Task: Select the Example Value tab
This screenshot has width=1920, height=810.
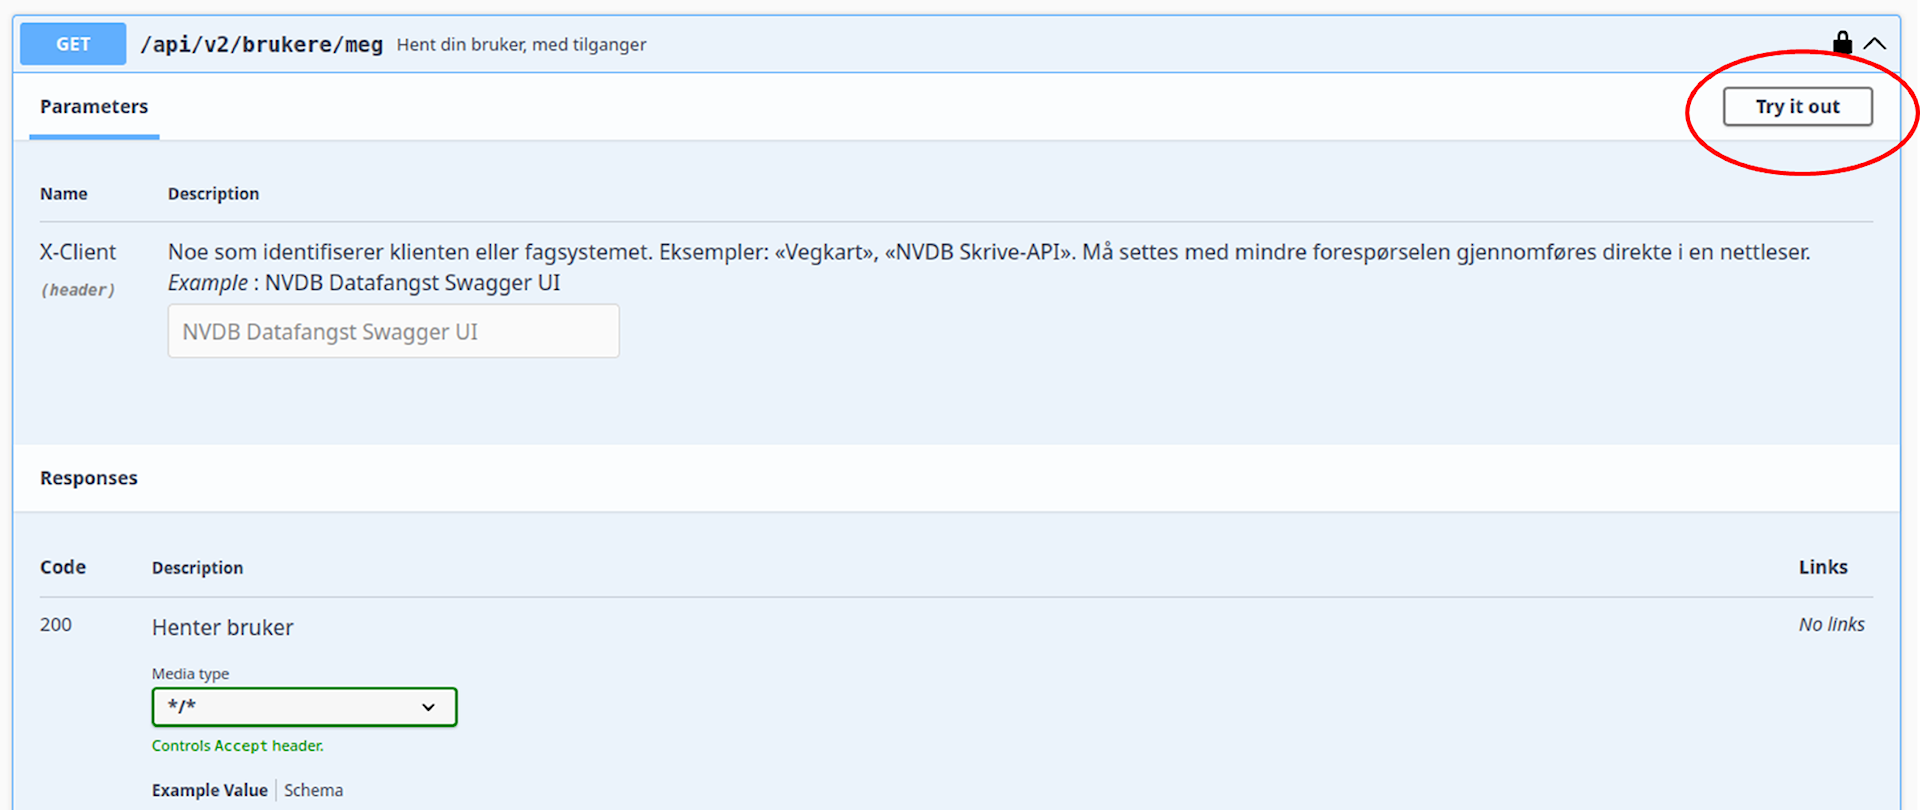Action: (x=210, y=790)
